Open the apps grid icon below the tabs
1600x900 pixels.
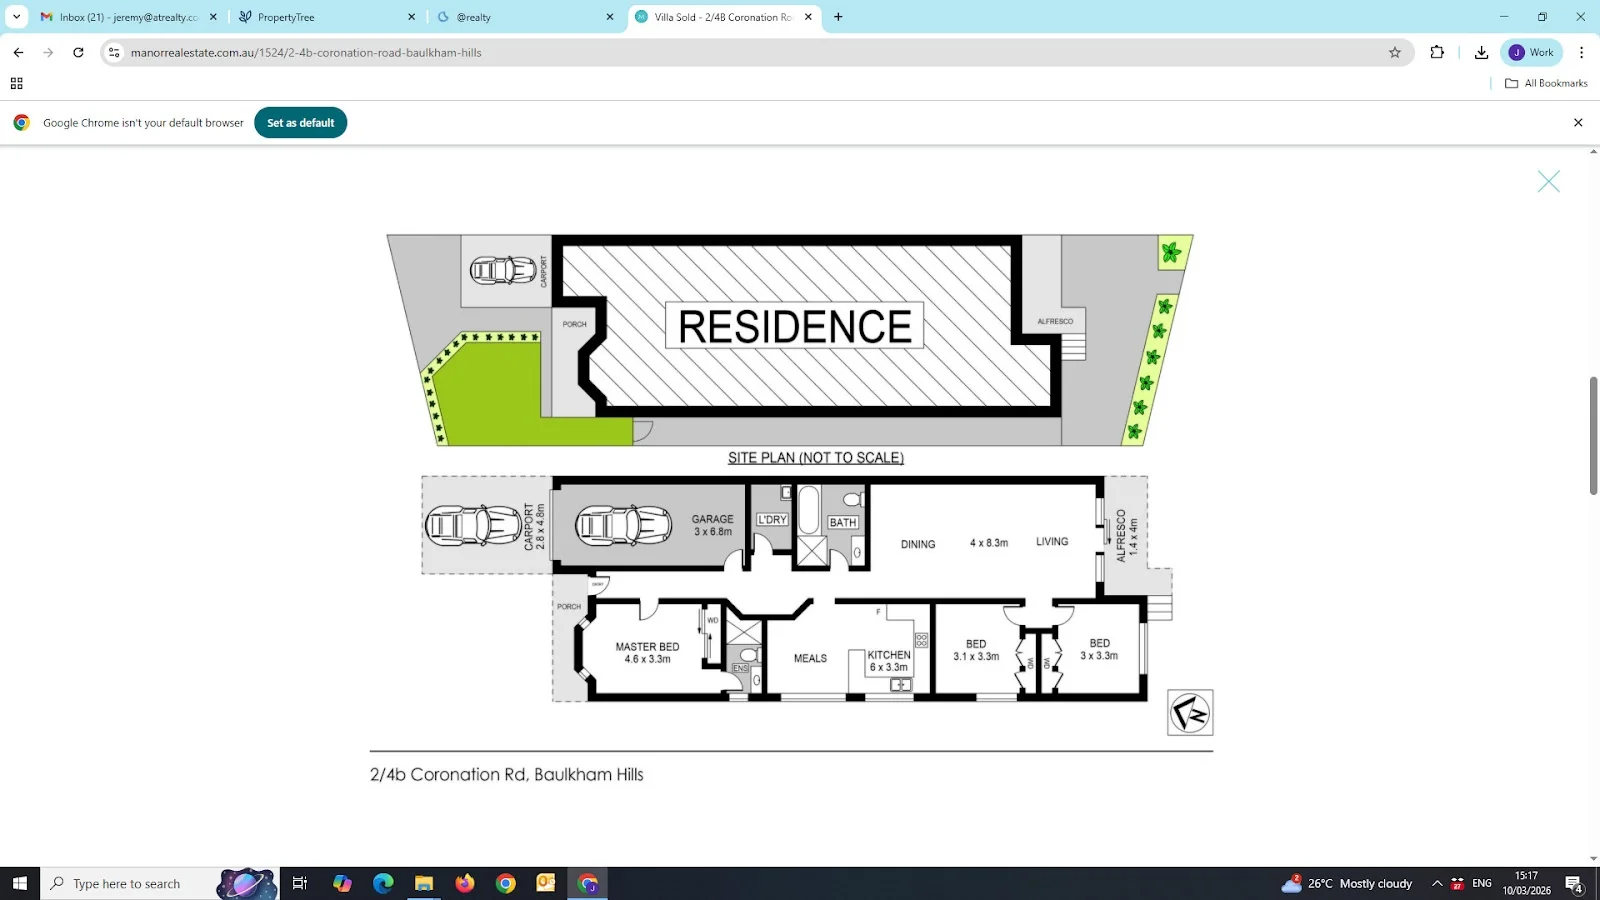pos(15,83)
